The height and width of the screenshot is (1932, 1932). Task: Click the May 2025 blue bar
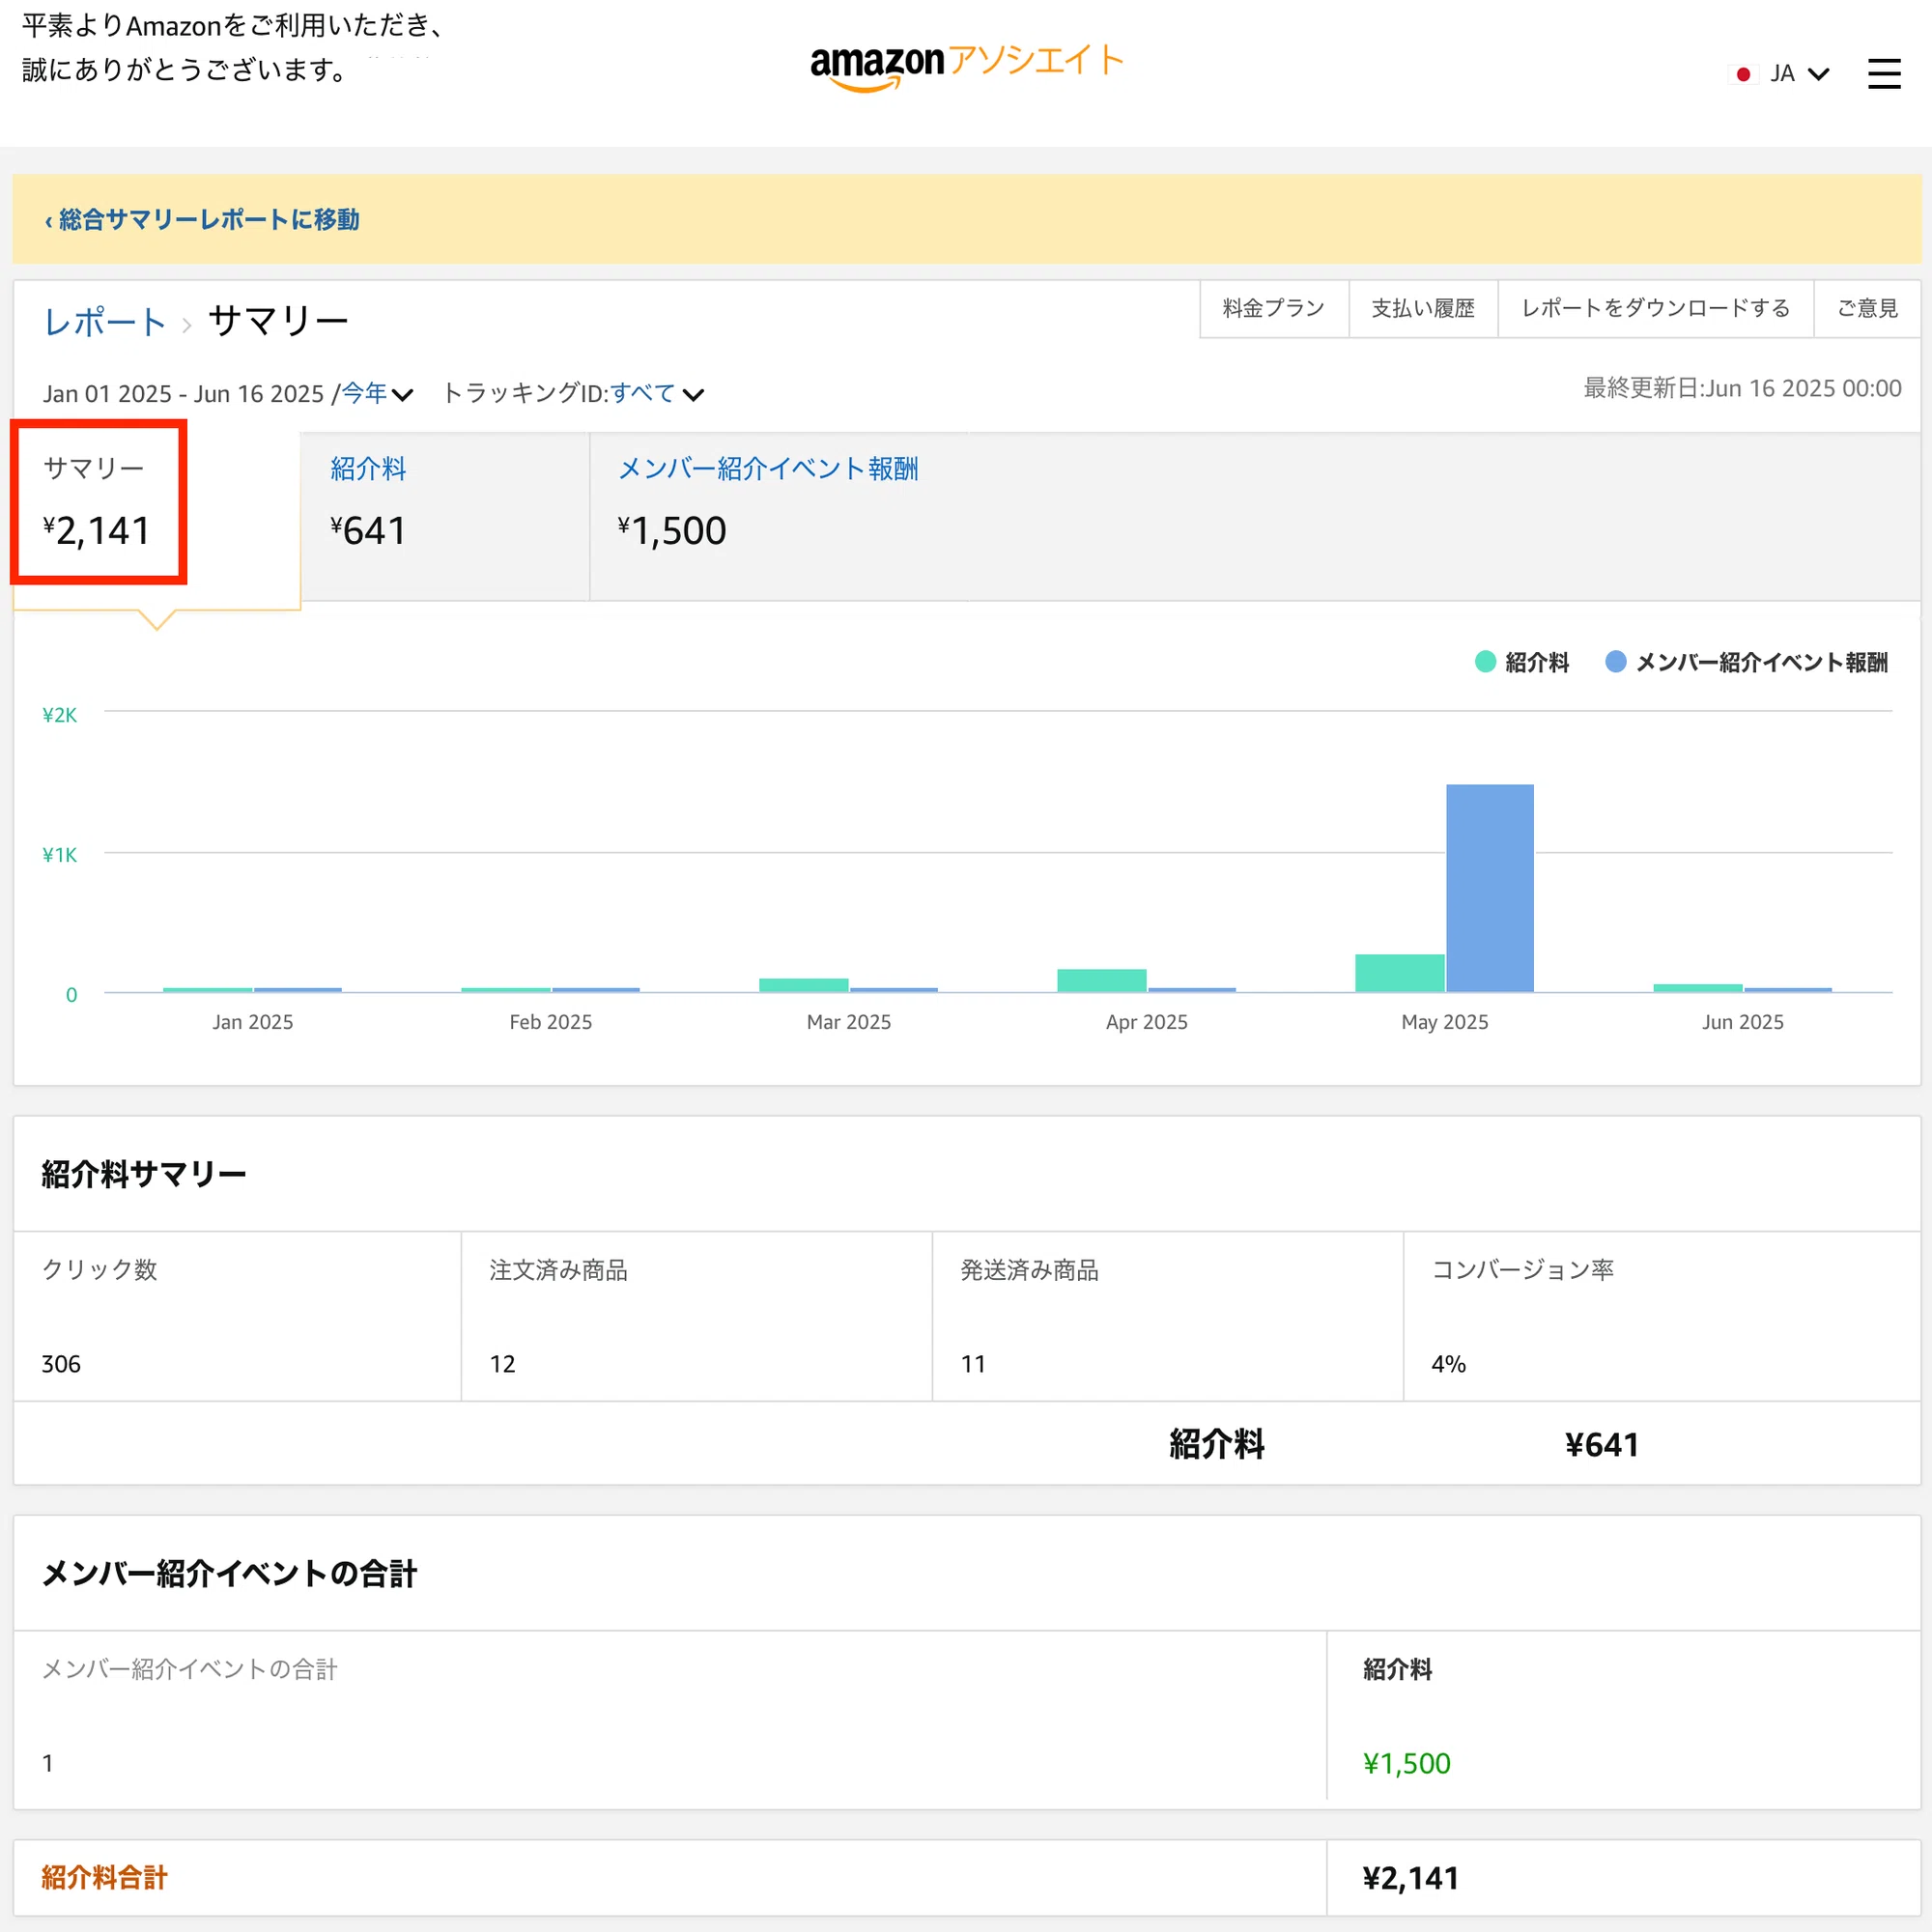coord(1490,888)
